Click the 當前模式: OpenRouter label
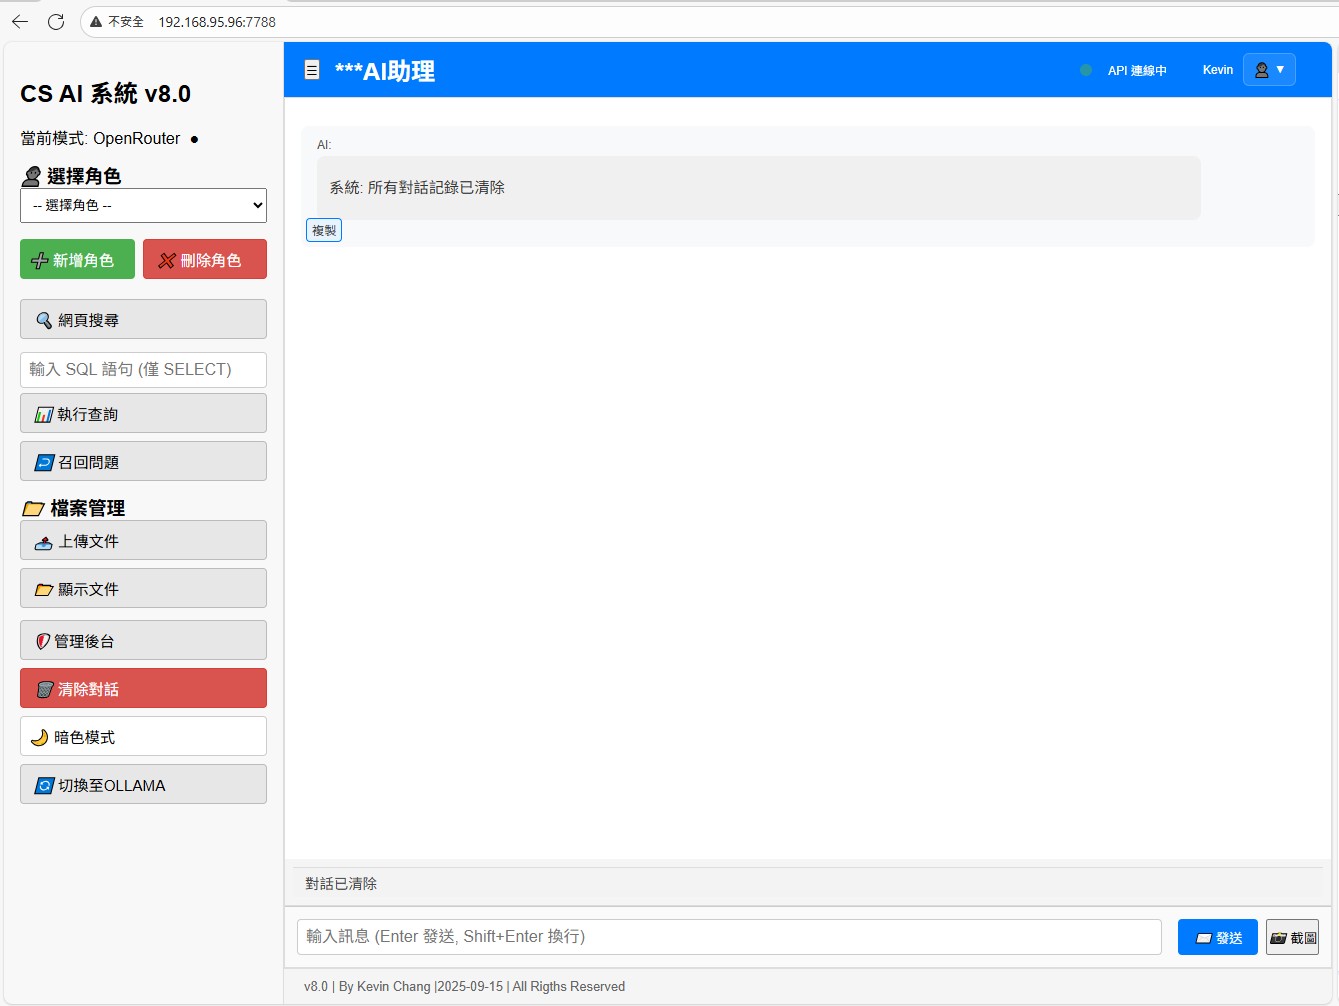This screenshot has height=1006, width=1339. (101, 138)
